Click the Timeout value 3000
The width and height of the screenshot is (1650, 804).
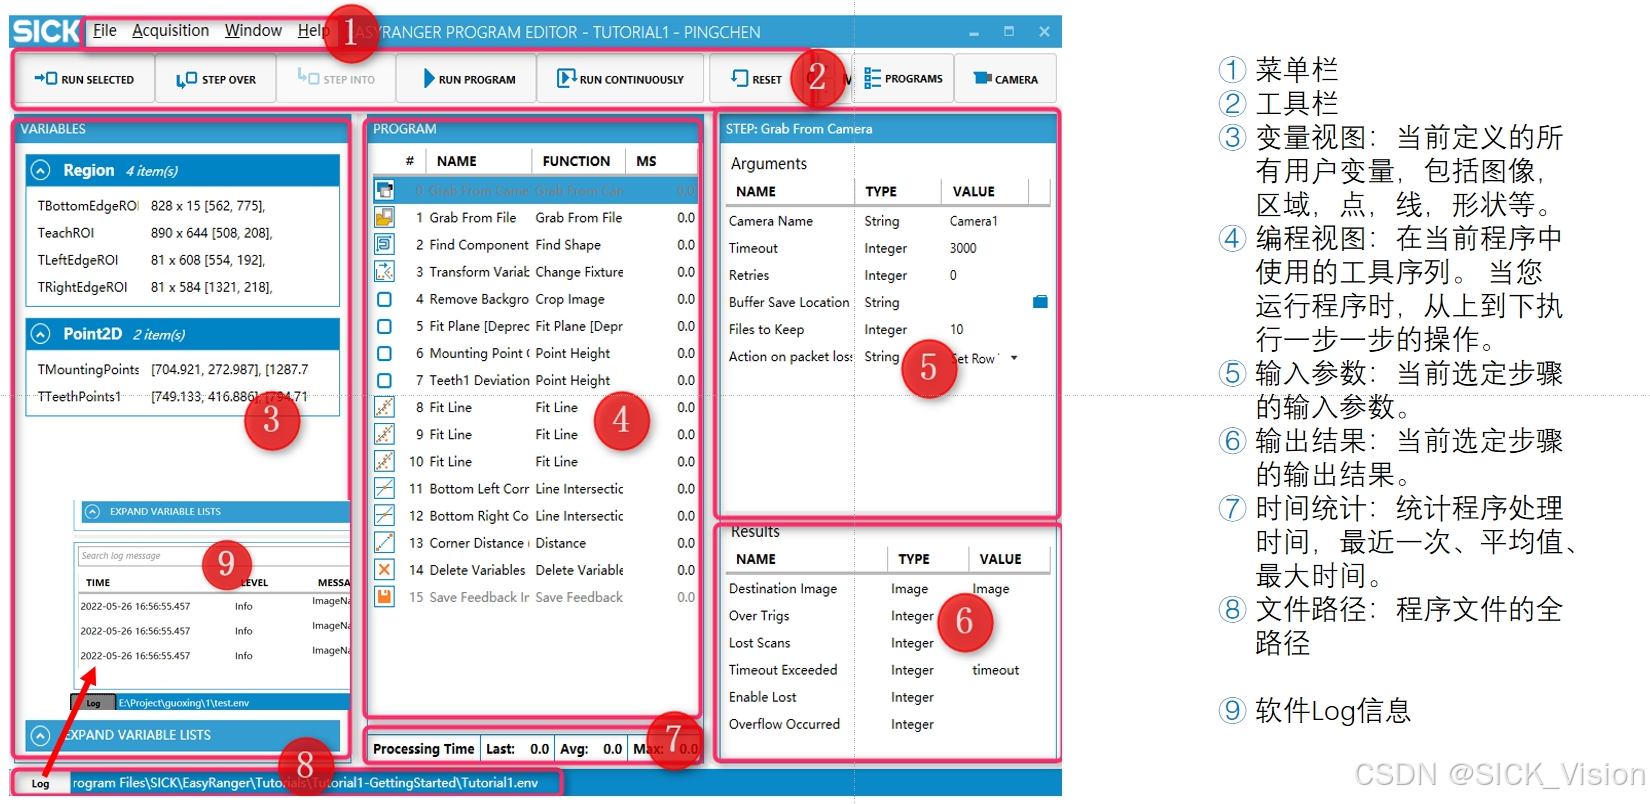click(x=963, y=248)
